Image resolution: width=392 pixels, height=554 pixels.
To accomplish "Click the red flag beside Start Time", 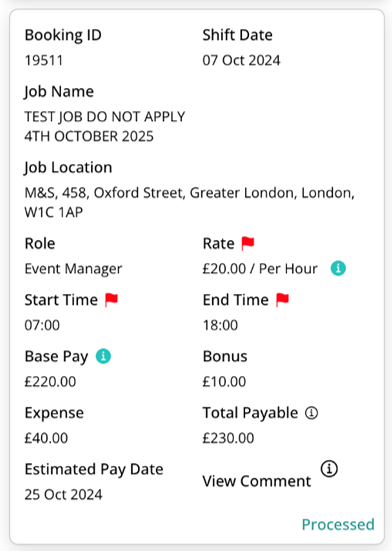I will click(111, 300).
